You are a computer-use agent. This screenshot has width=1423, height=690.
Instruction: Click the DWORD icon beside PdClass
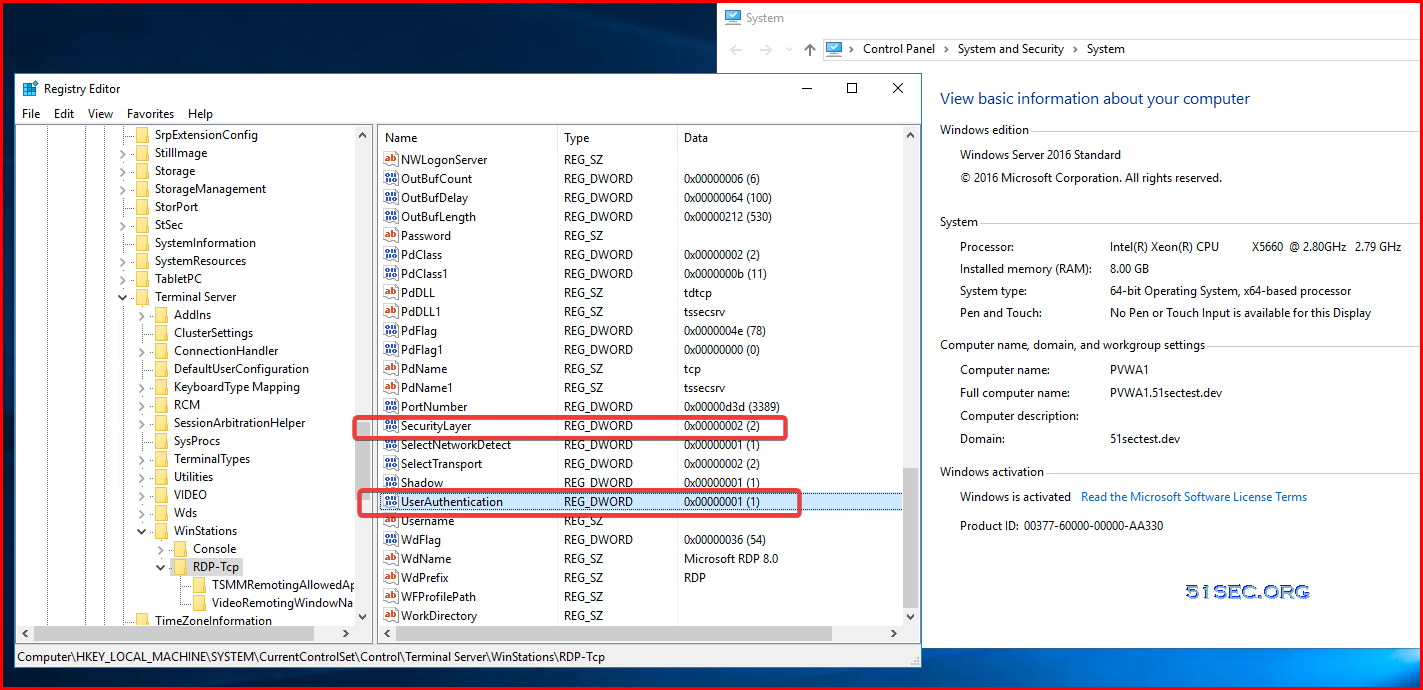391,255
